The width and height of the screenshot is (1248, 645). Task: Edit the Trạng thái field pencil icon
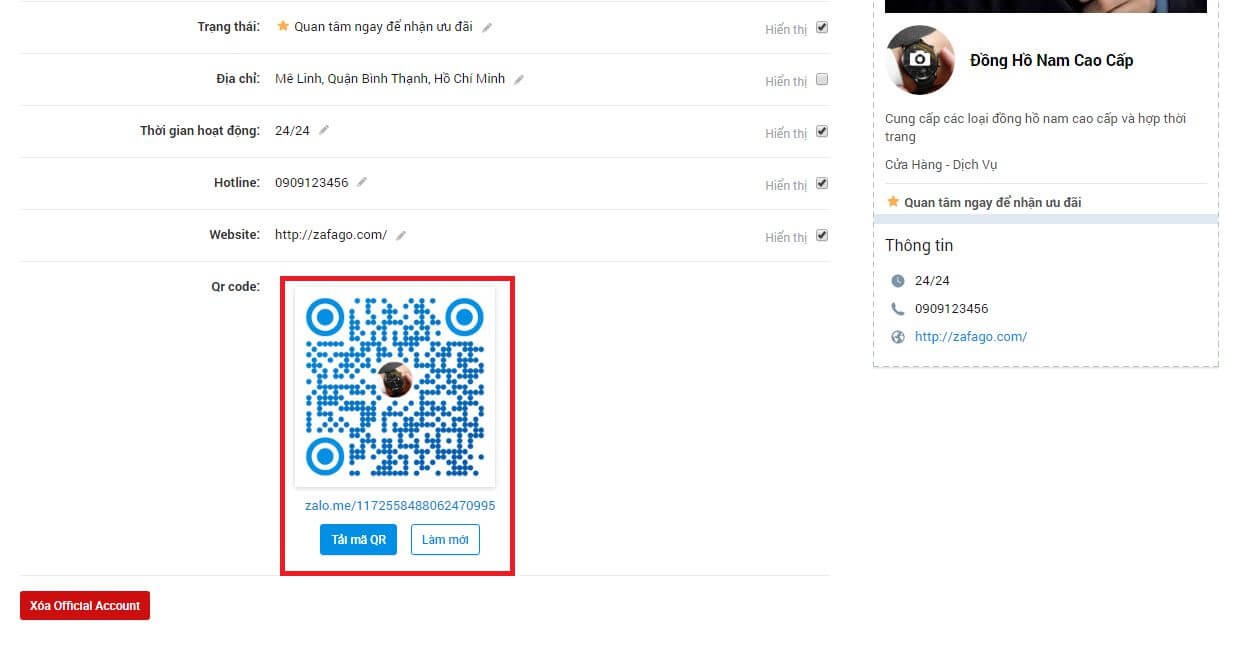point(487,27)
